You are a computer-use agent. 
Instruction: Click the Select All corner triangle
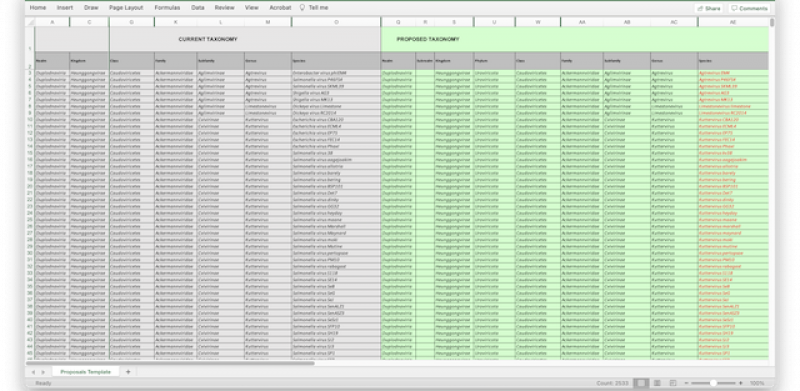click(31, 22)
